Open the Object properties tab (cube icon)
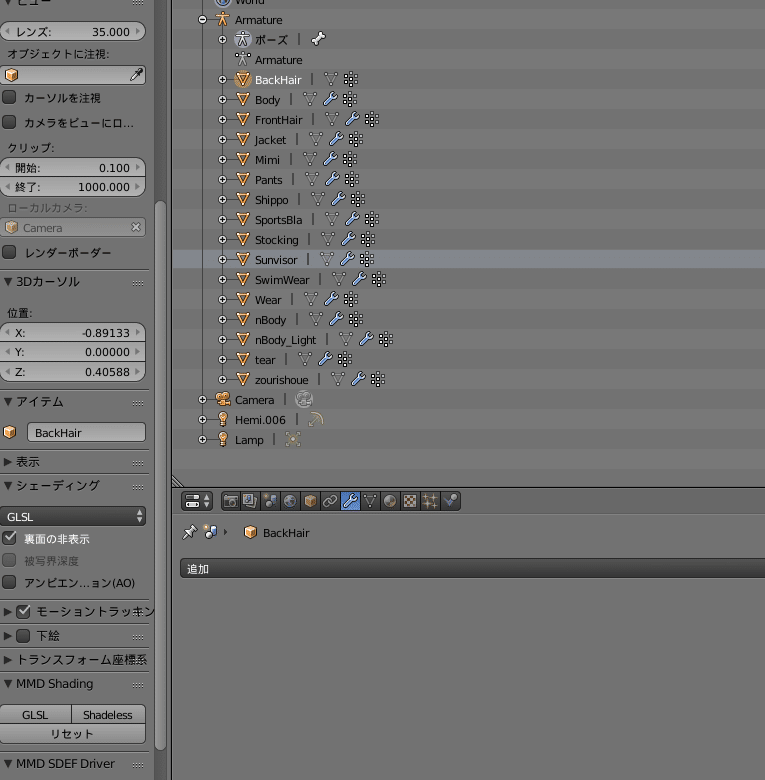 tap(310, 501)
